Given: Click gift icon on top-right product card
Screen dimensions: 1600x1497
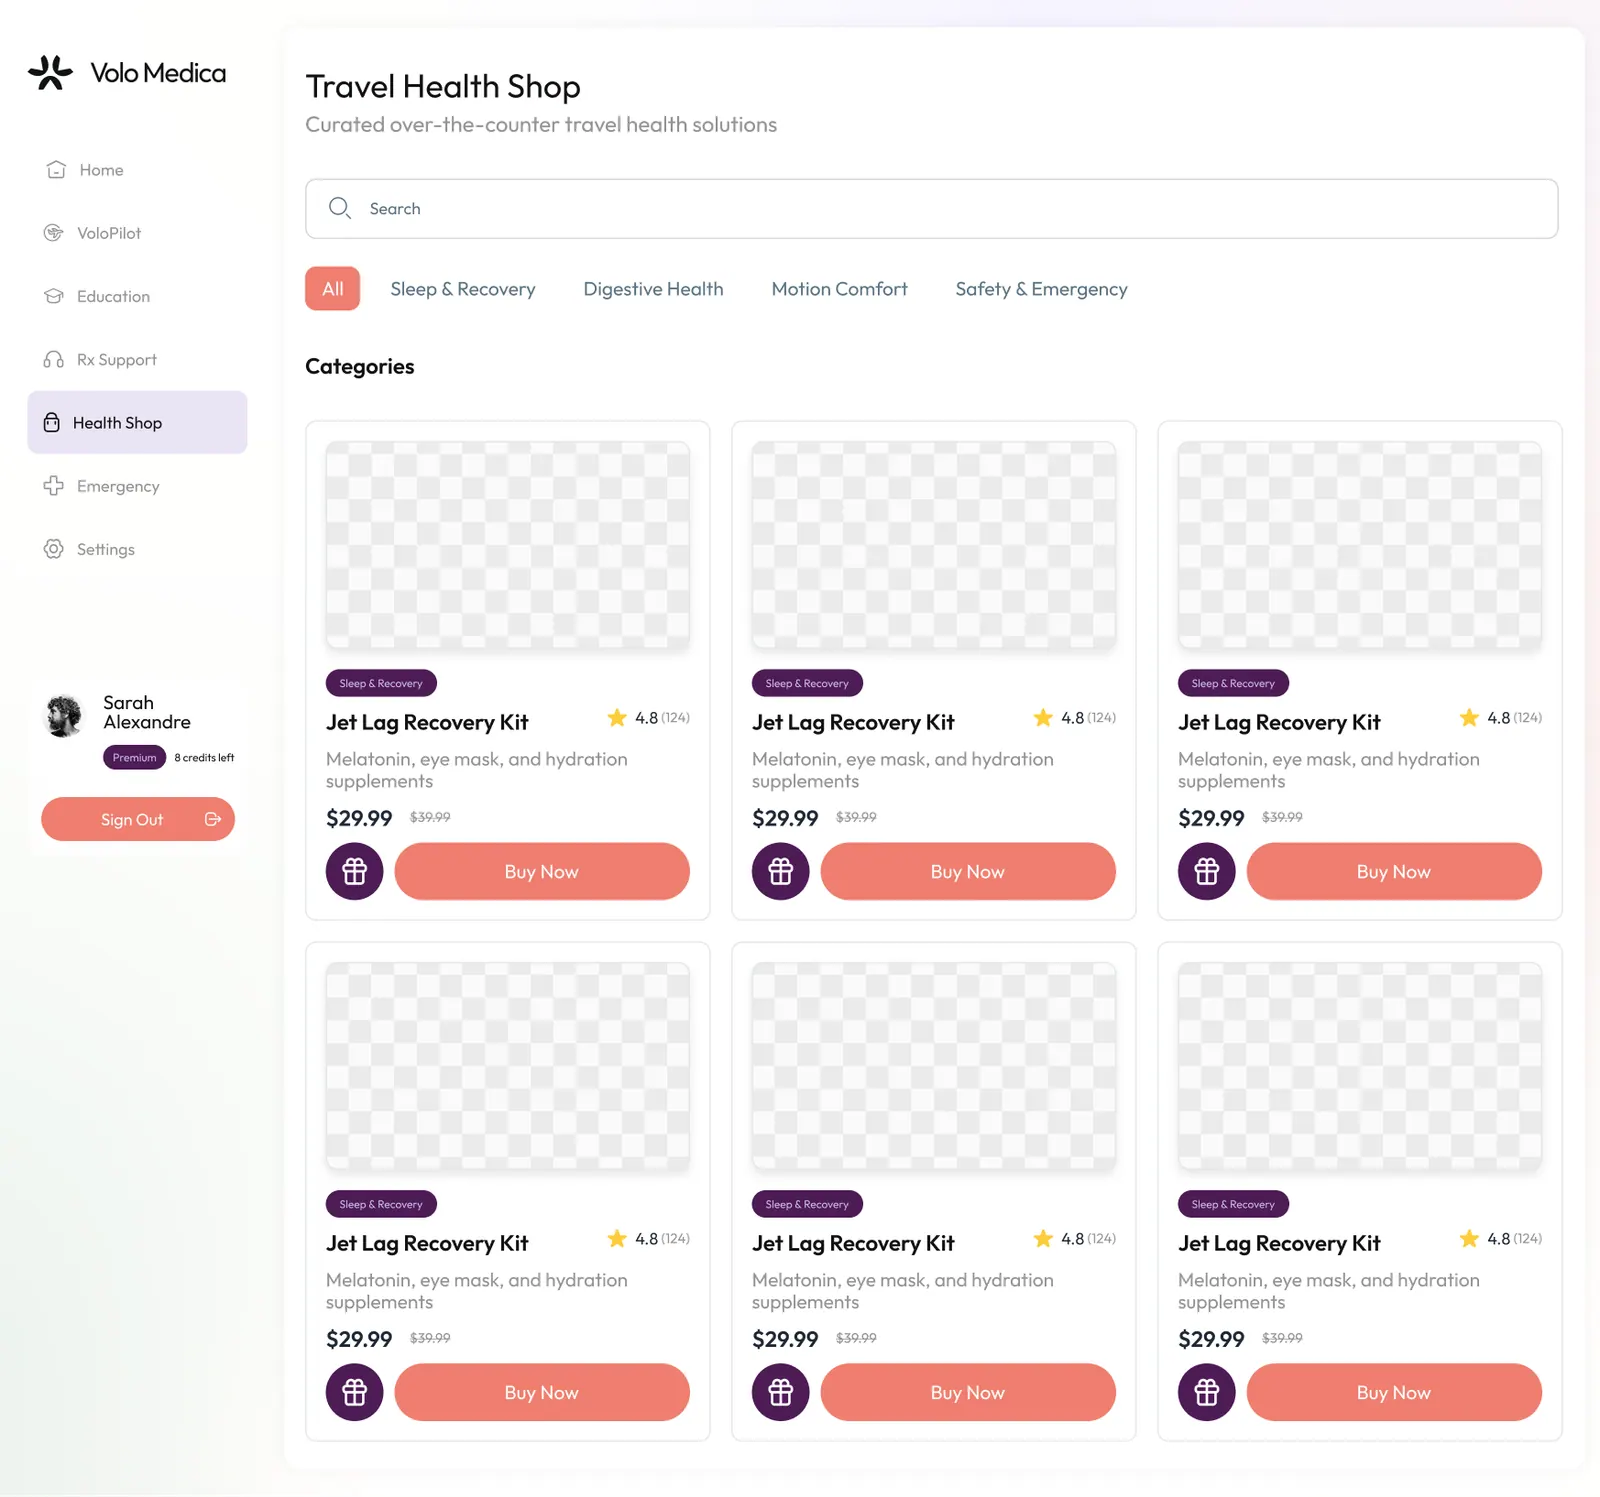Looking at the screenshot, I should click(1207, 871).
